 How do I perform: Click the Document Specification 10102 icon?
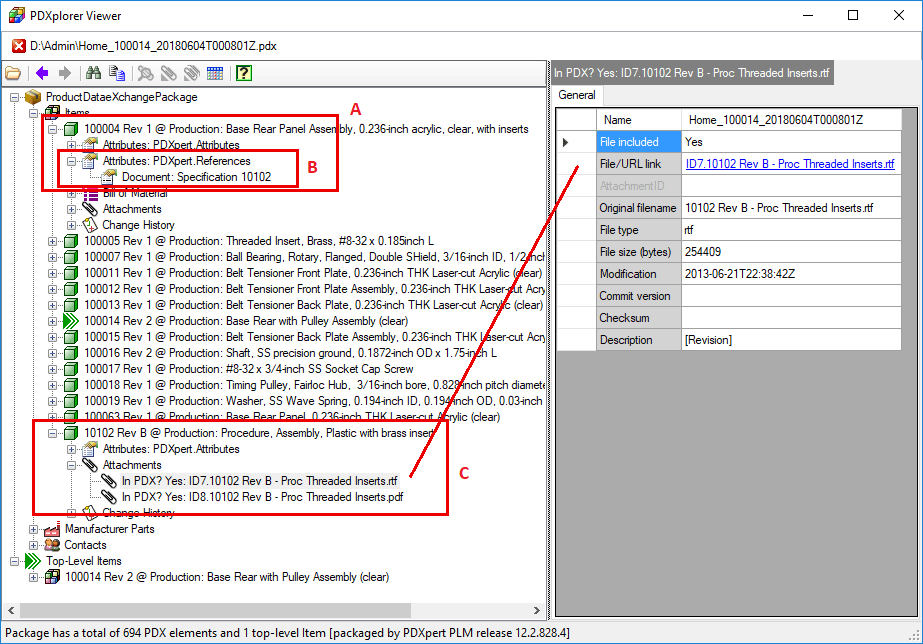(109, 177)
